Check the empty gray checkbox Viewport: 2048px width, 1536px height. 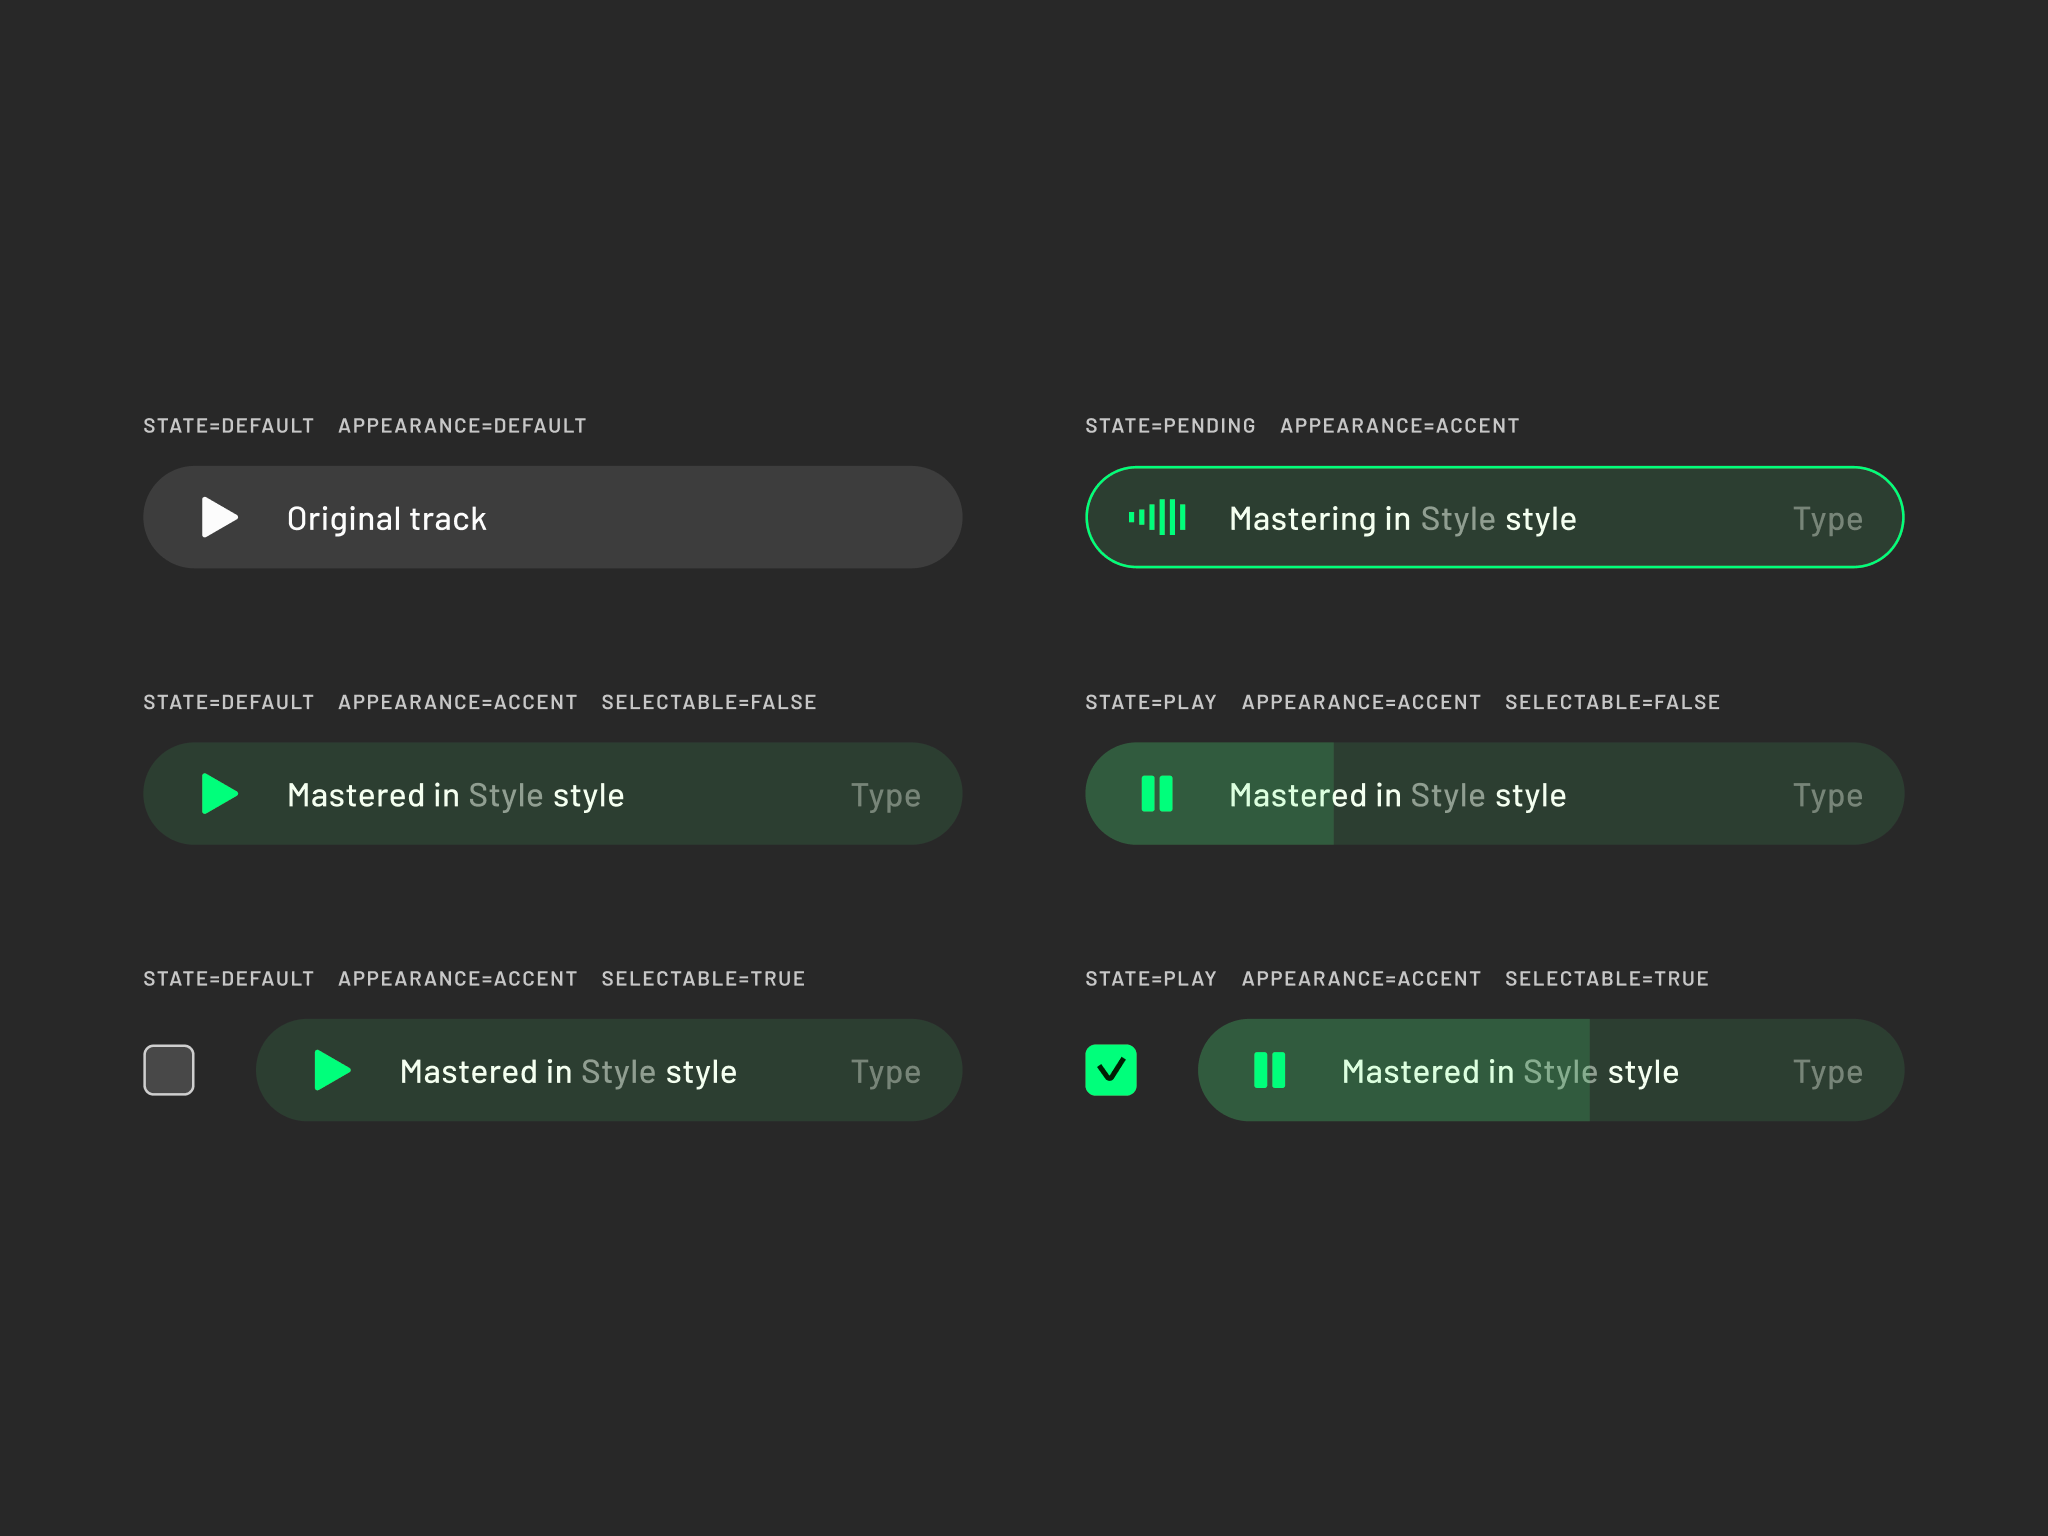[x=169, y=1070]
